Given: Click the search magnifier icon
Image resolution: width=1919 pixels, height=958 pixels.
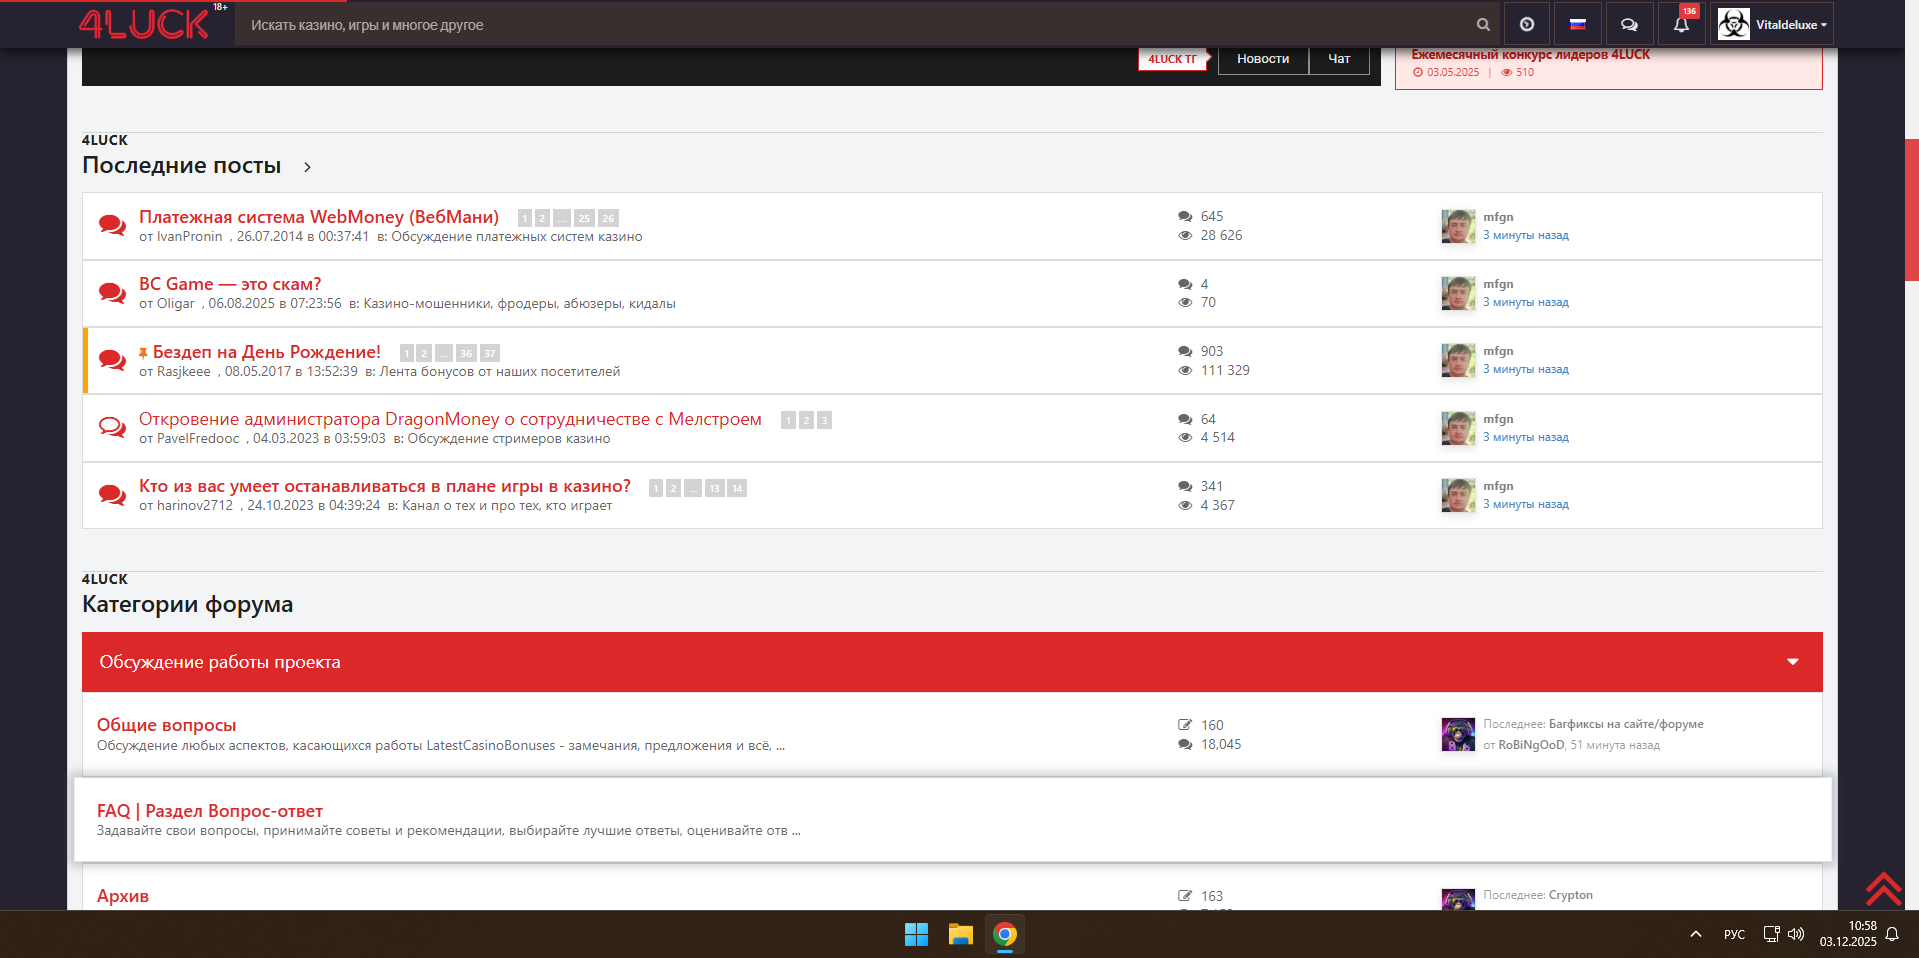Looking at the screenshot, I should click(x=1483, y=25).
